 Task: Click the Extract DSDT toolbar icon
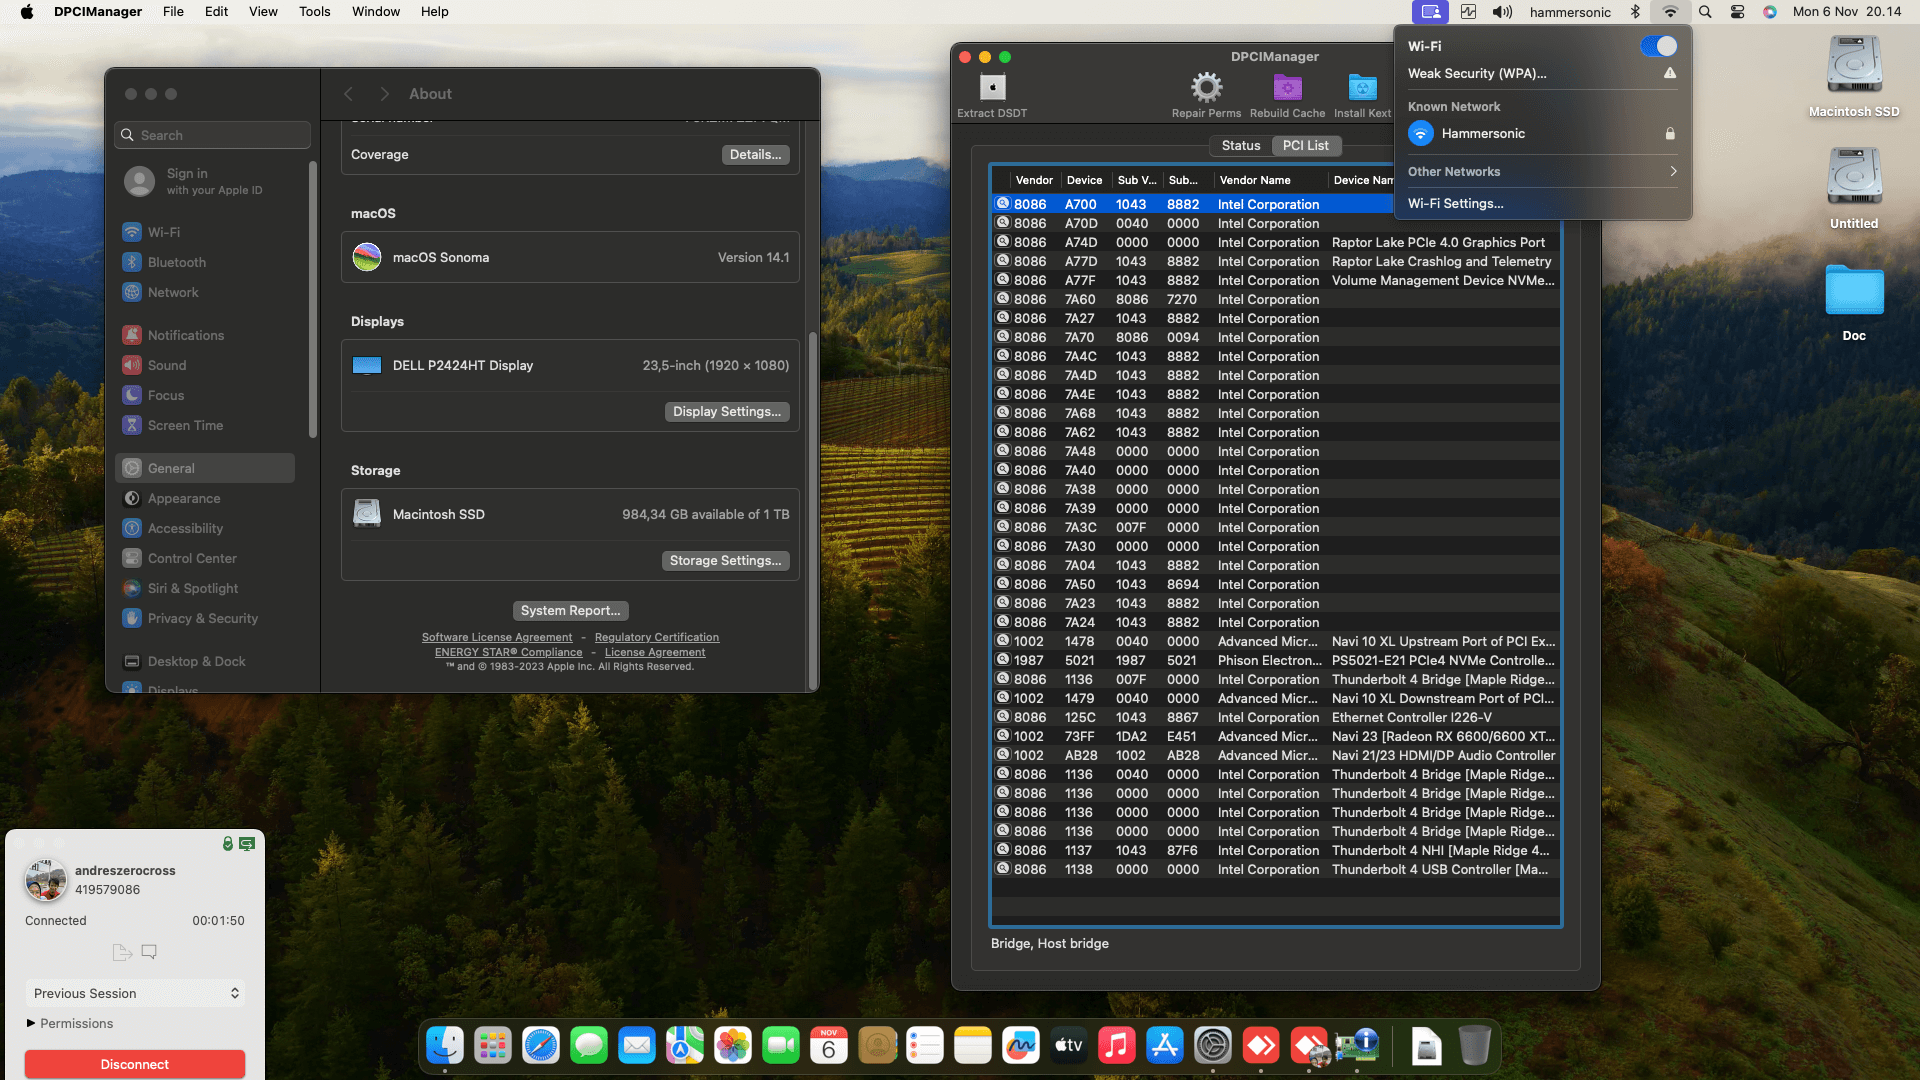coord(992,88)
